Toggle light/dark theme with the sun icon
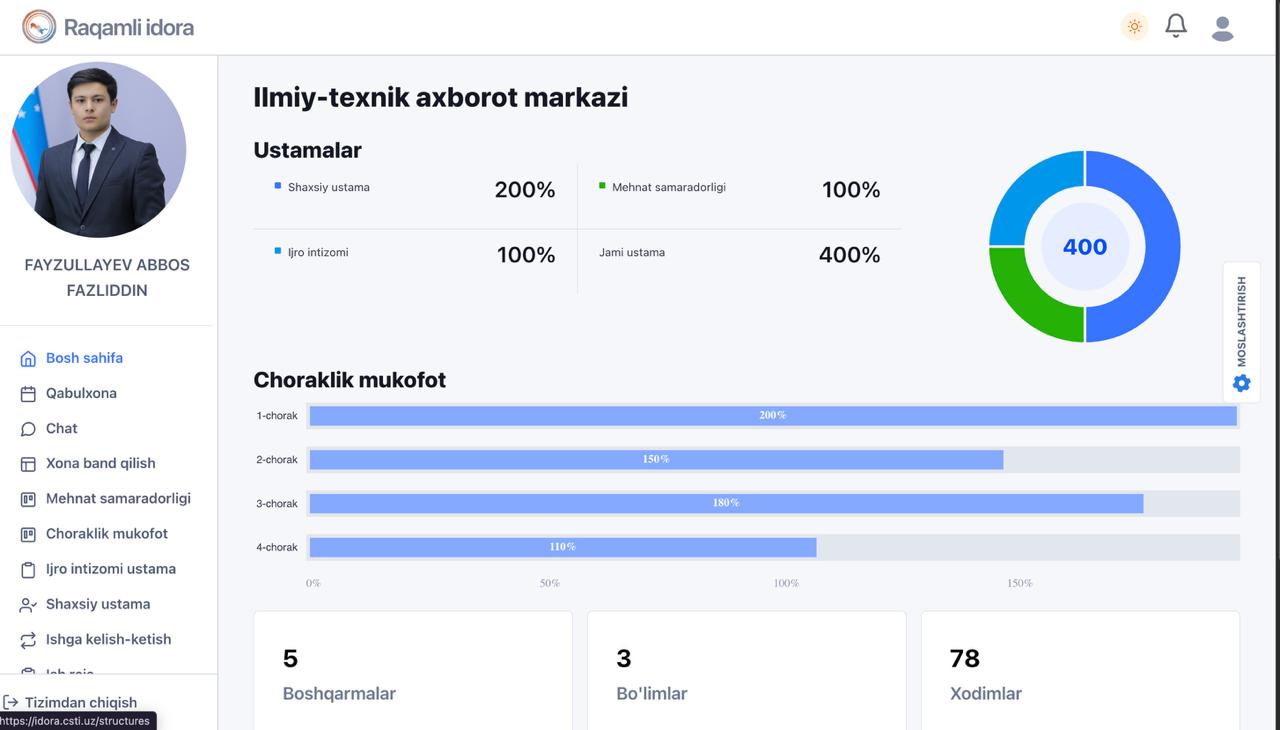This screenshot has width=1280, height=730. [1134, 26]
